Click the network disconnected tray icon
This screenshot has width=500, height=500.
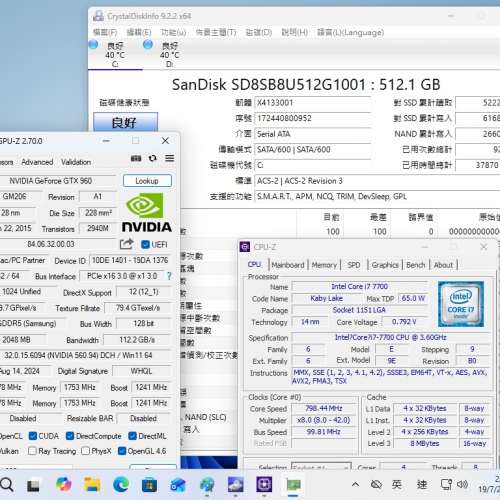[x=376, y=484]
